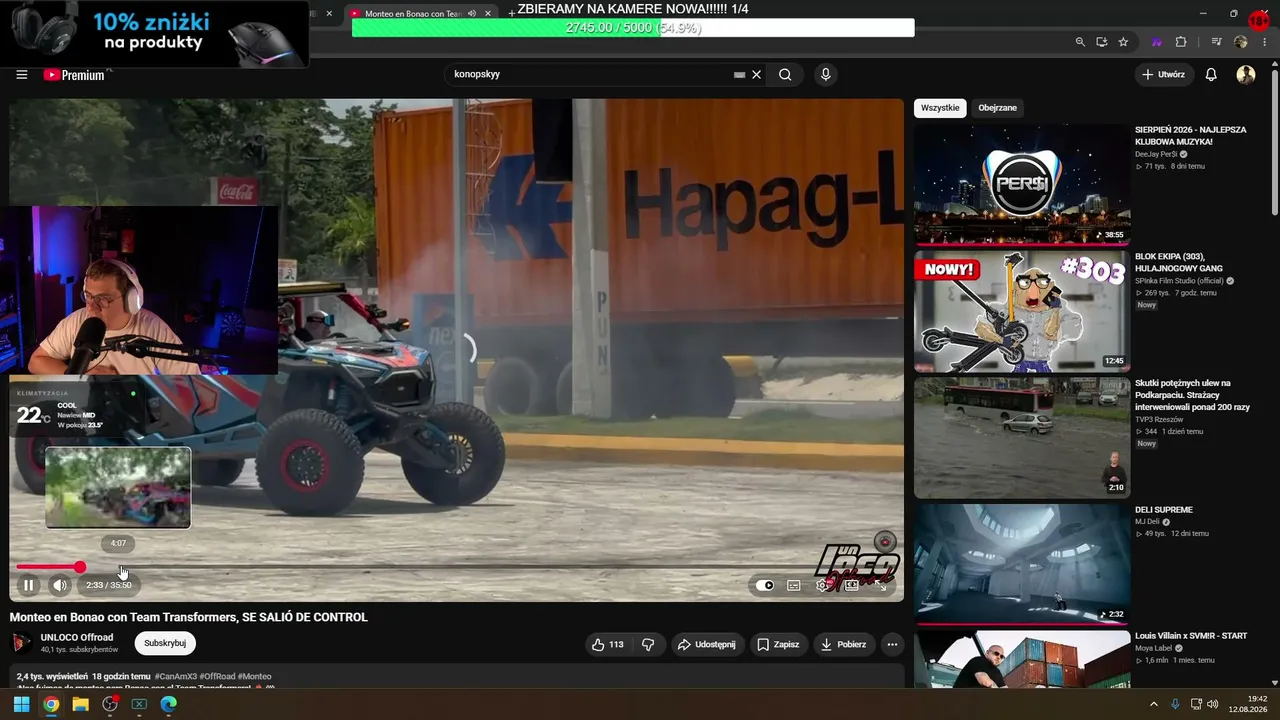Close the Monteo en Bonao browser tab
Viewport: 1280px width, 720px height.
coord(488,14)
